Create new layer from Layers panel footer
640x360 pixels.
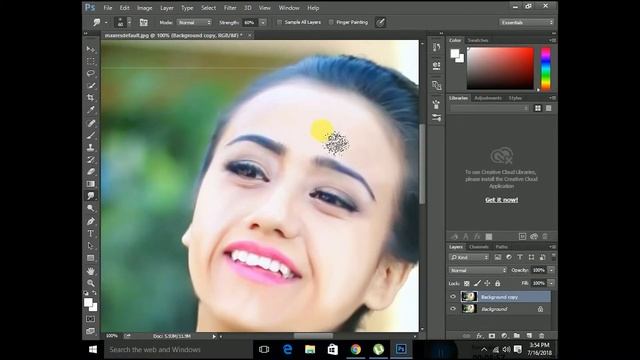pos(529,336)
